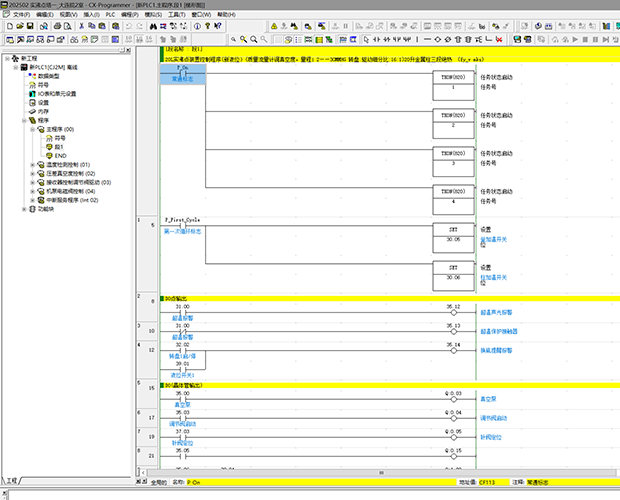The image size is (620, 500).
Task: Select the 内存 memory tree item
Action: (x=43, y=111)
